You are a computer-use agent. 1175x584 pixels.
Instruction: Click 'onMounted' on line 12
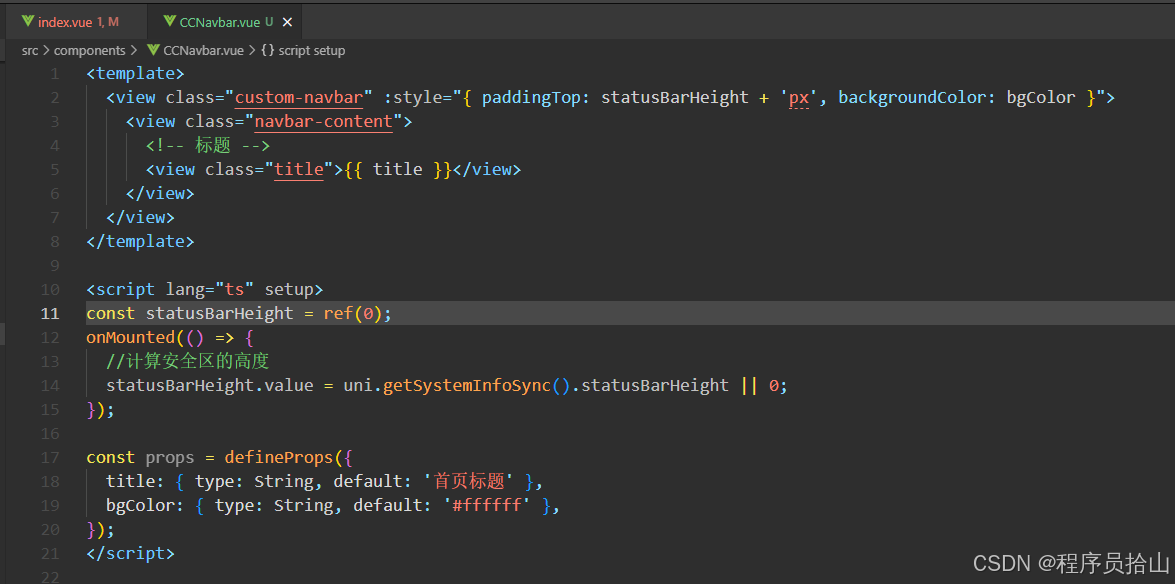(x=130, y=337)
